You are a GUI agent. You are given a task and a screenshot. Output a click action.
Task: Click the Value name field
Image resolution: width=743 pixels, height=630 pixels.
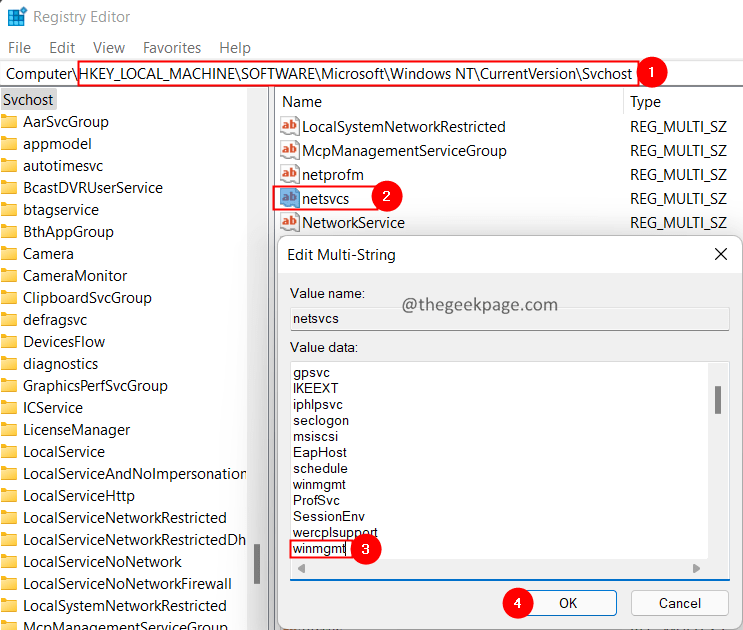pos(509,319)
